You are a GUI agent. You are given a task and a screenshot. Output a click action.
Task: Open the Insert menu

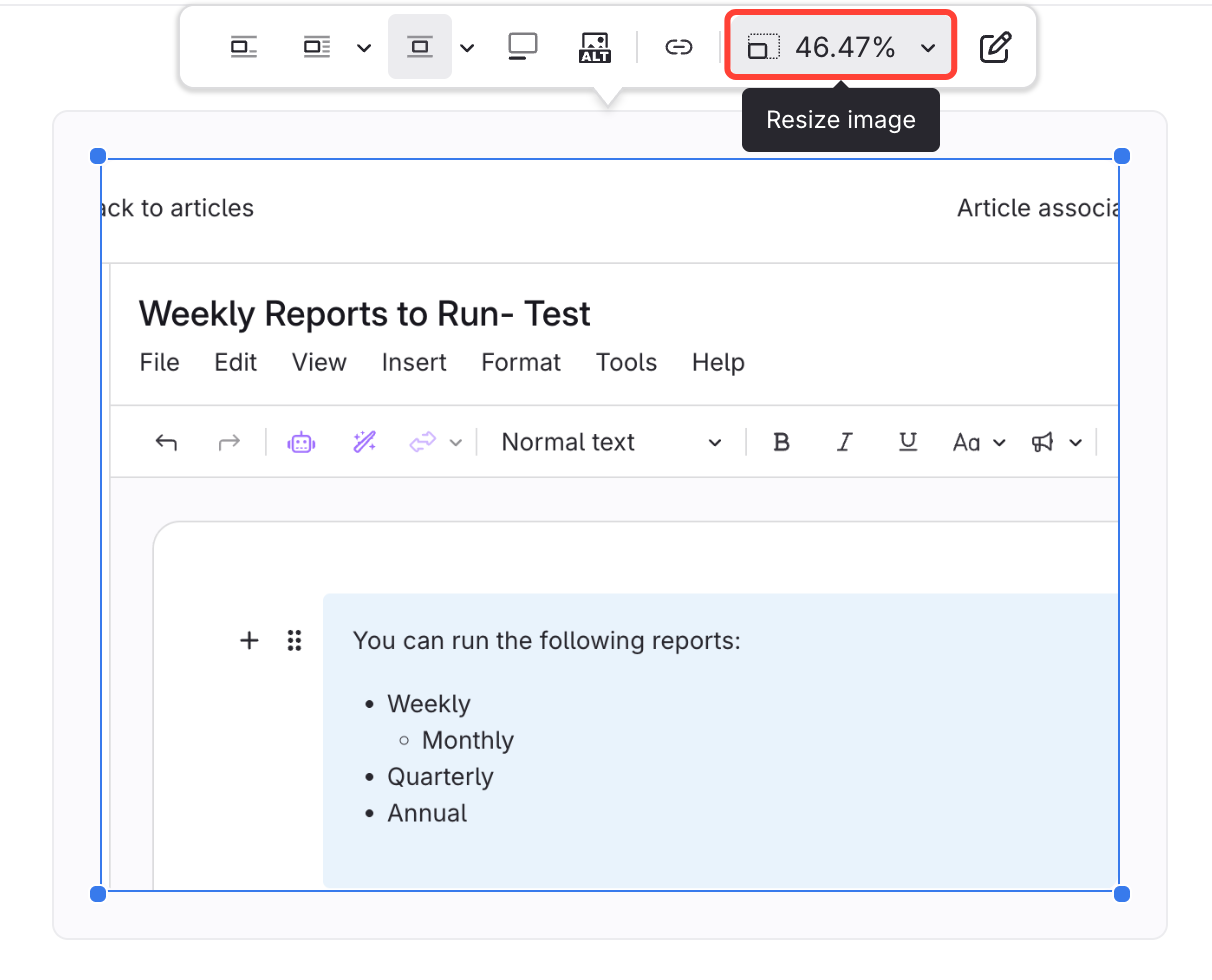click(x=414, y=362)
